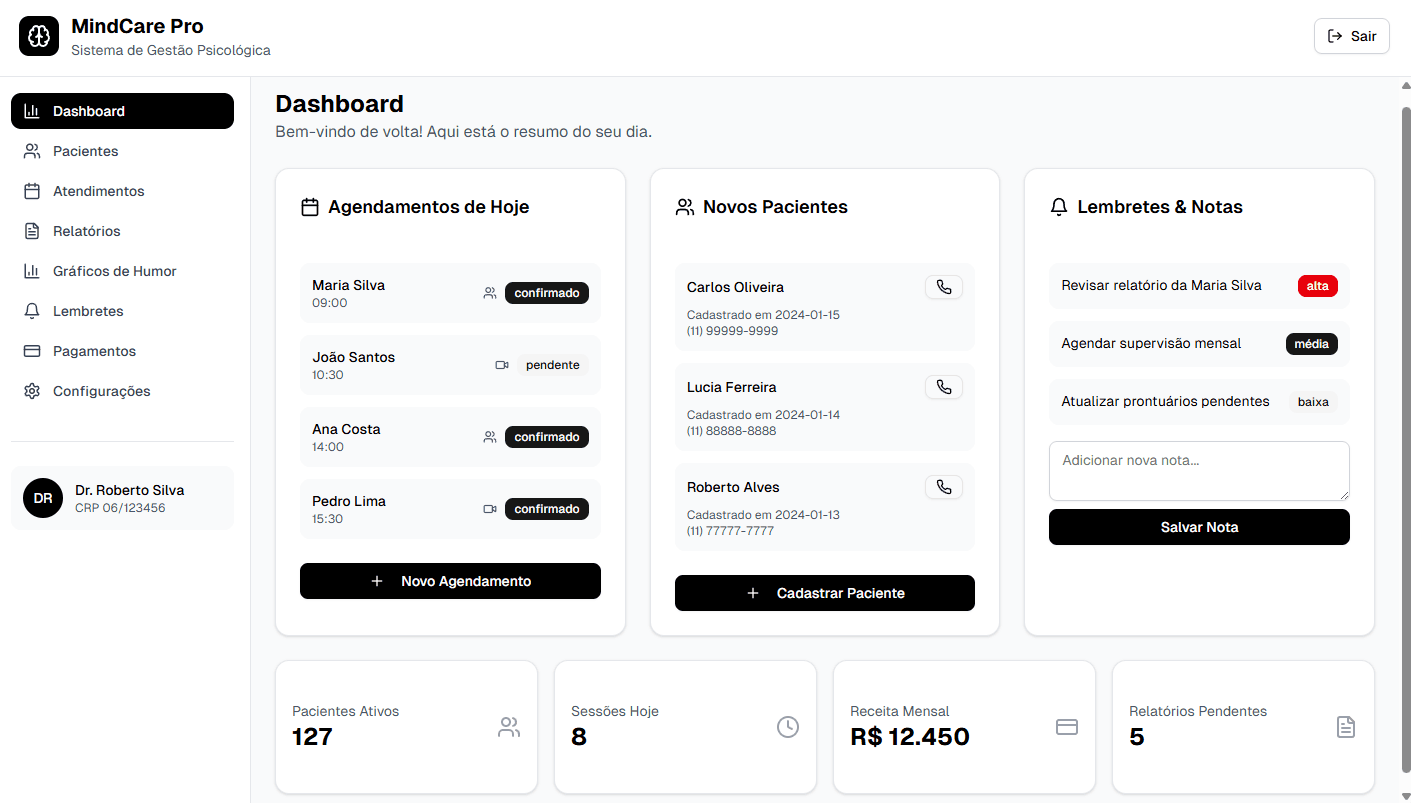Viewport: 1411px width, 803px height.
Task: Click the Cadastrar Paciente button
Action: coord(824,593)
